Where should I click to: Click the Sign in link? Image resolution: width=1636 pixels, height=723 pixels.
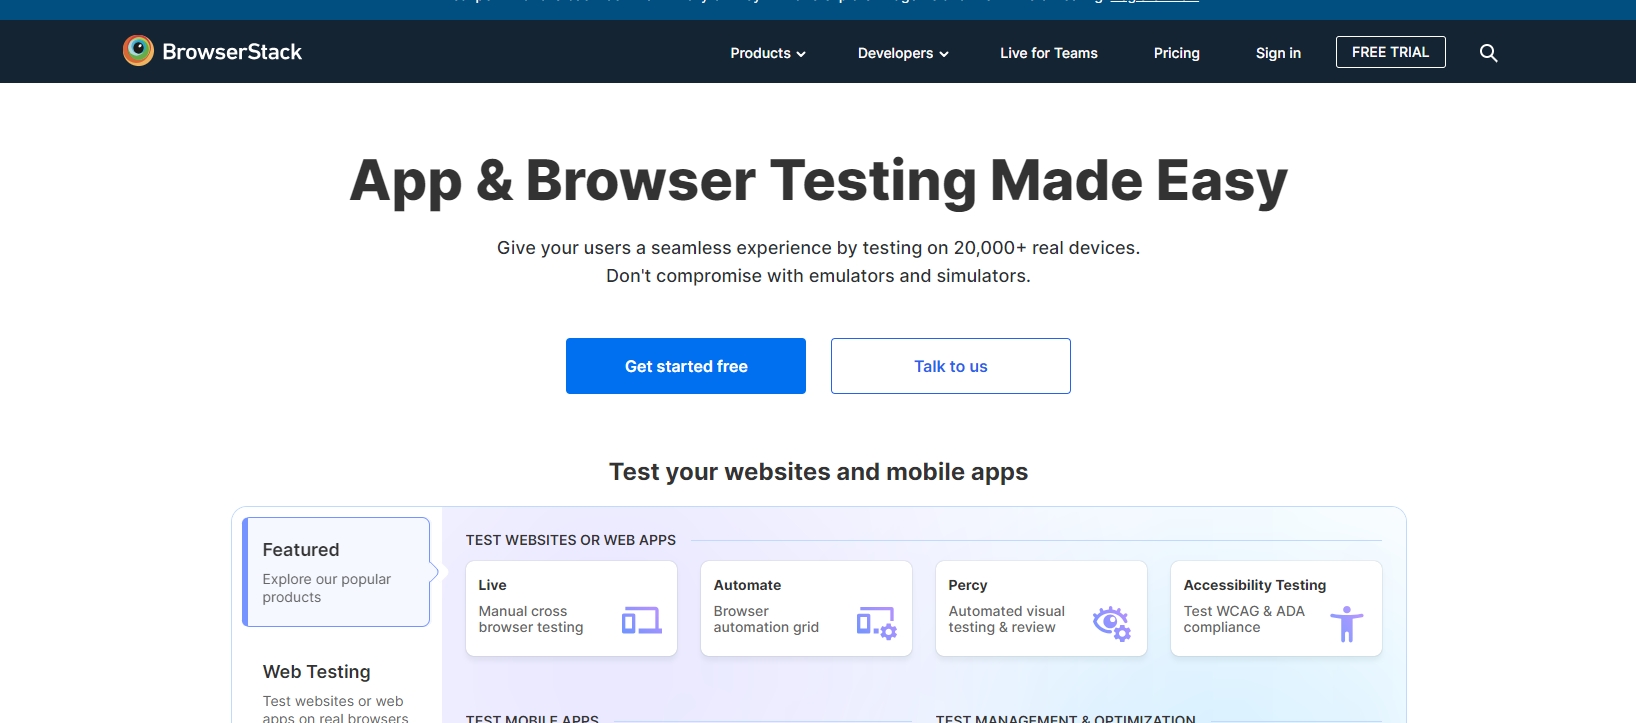(1278, 53)
